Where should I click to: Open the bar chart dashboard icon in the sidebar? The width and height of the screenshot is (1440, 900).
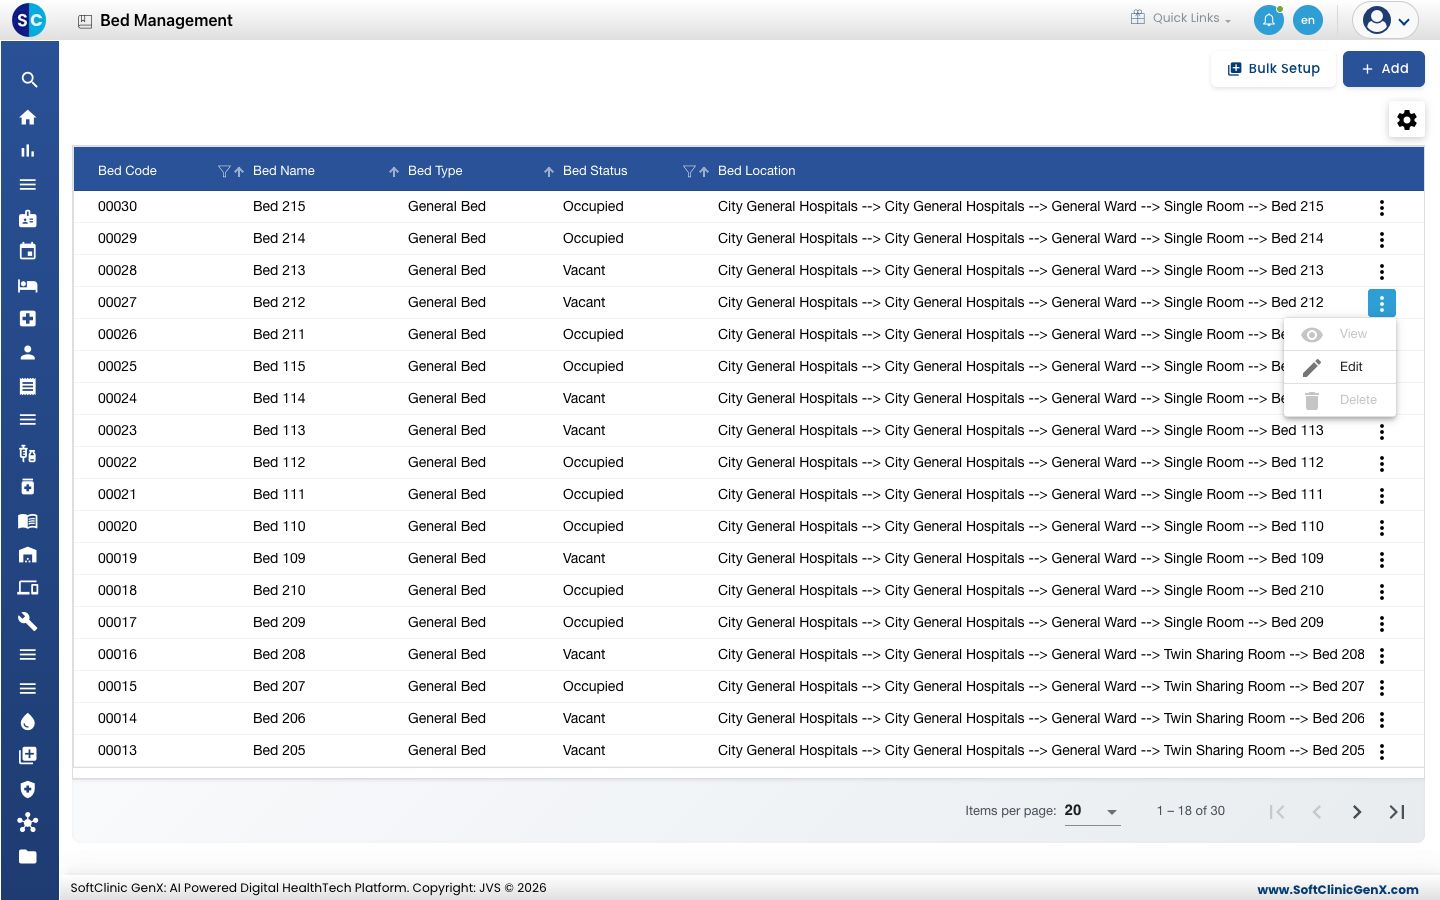tap(28, 151)
